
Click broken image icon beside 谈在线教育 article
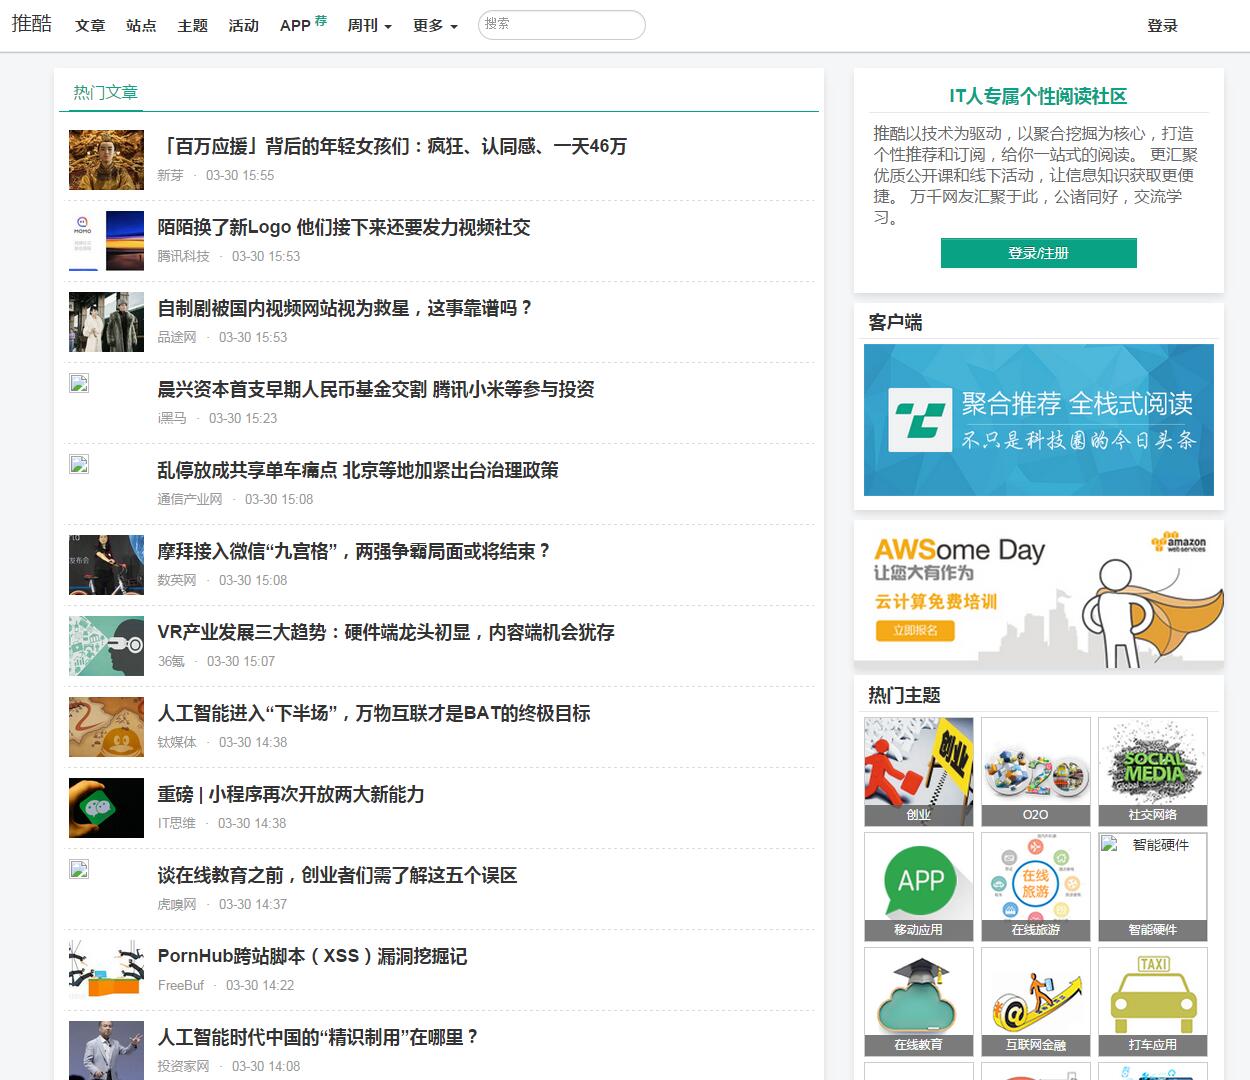tap(79, 869)
